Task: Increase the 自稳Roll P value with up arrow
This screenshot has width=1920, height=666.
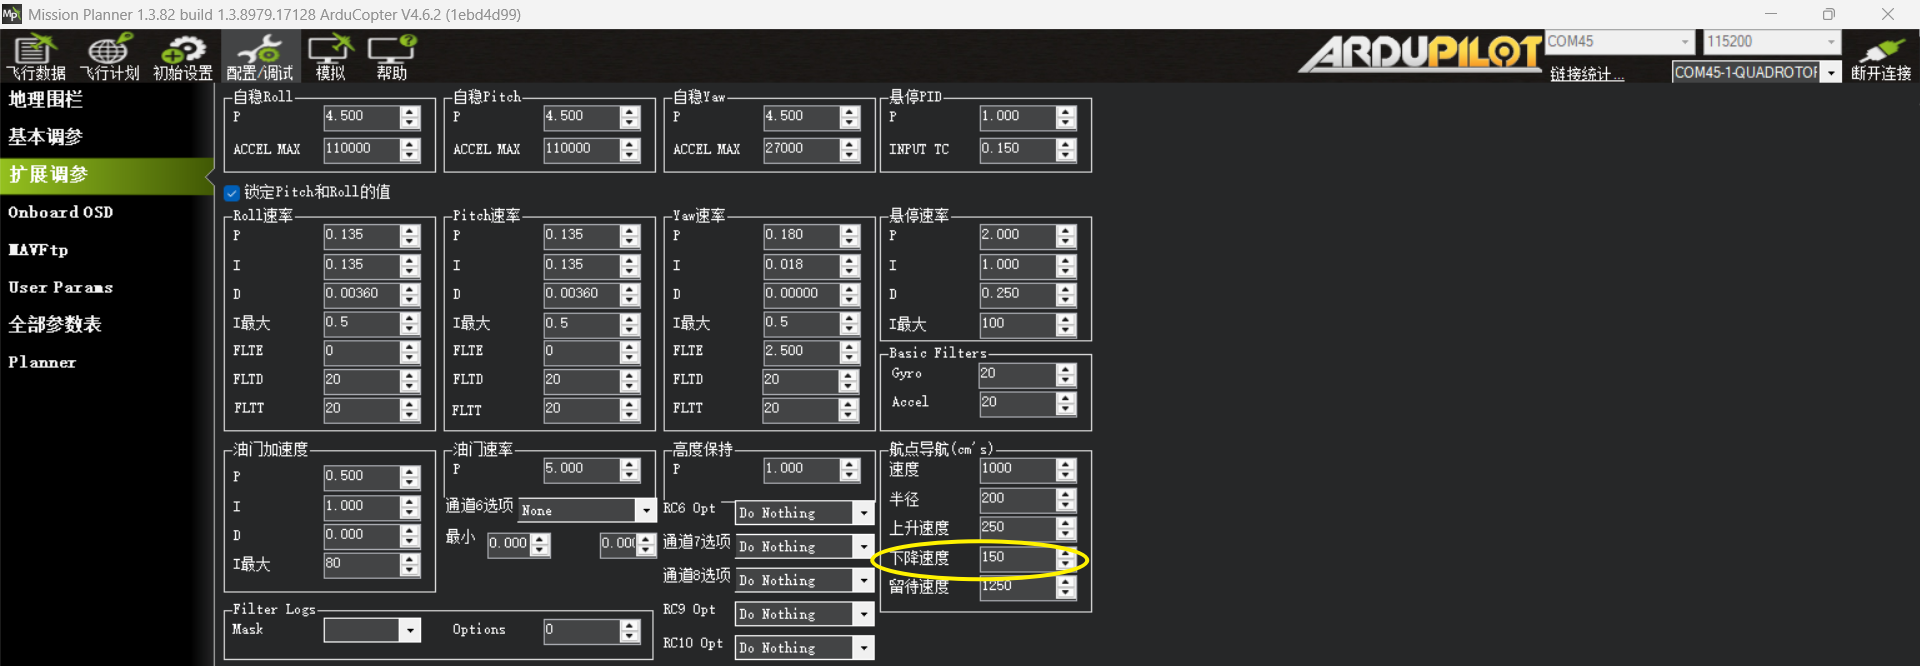Action: tap(410, 112)
